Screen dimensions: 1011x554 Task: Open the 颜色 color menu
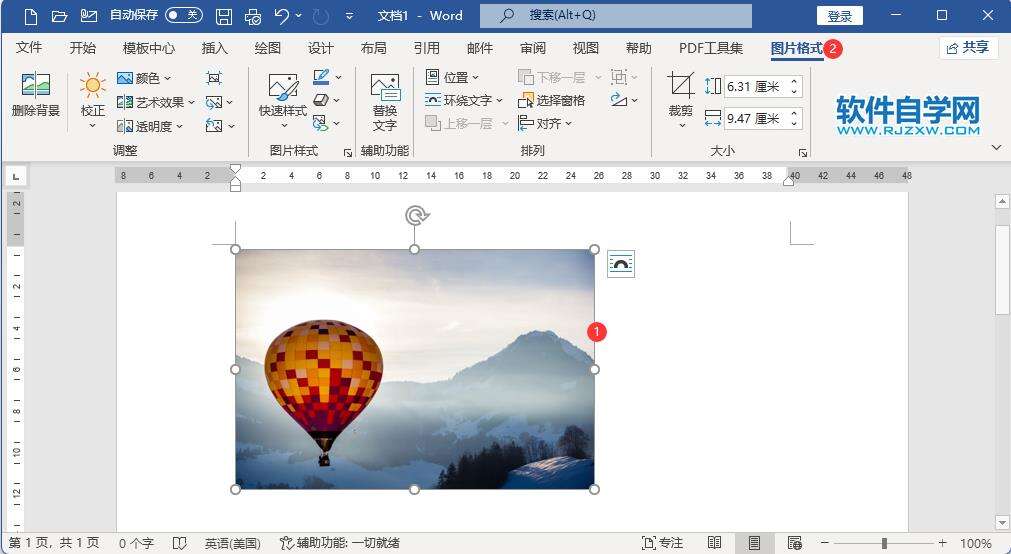(144, 78)
